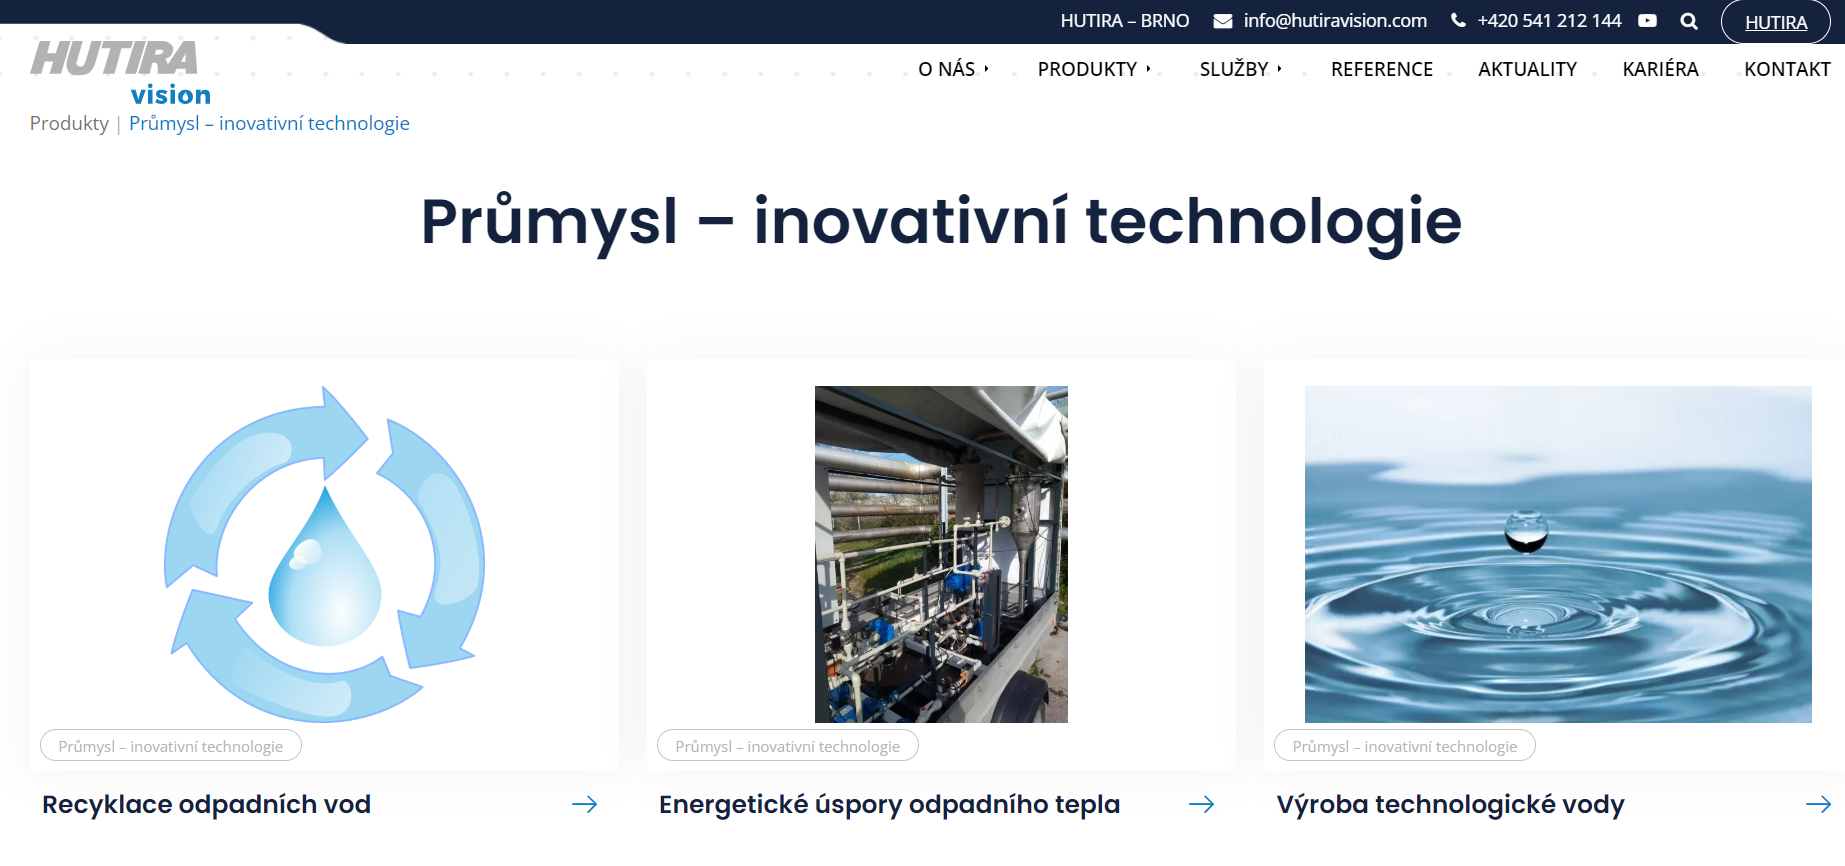Image resolution: width=1845 pixels, height=866 pixels.
Task: Open the search magnifier icon
Action: (1689, 20)
